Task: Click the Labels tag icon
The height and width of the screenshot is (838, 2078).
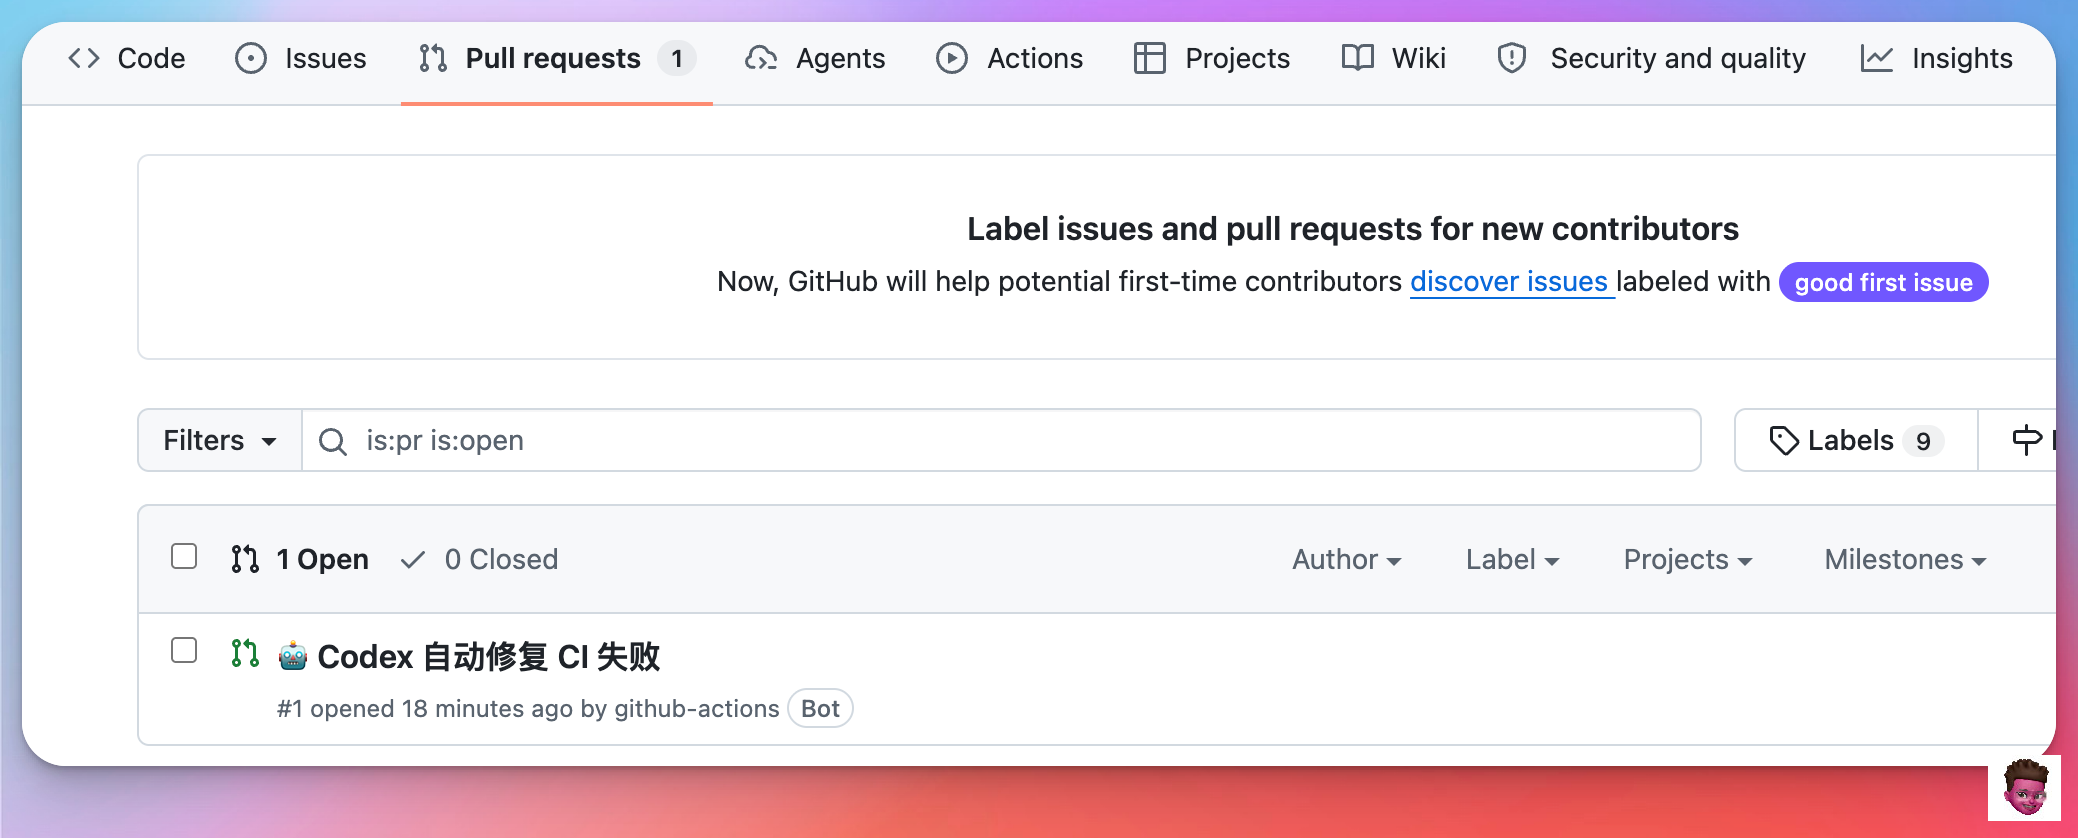Action: click(x=1784, y=440)
